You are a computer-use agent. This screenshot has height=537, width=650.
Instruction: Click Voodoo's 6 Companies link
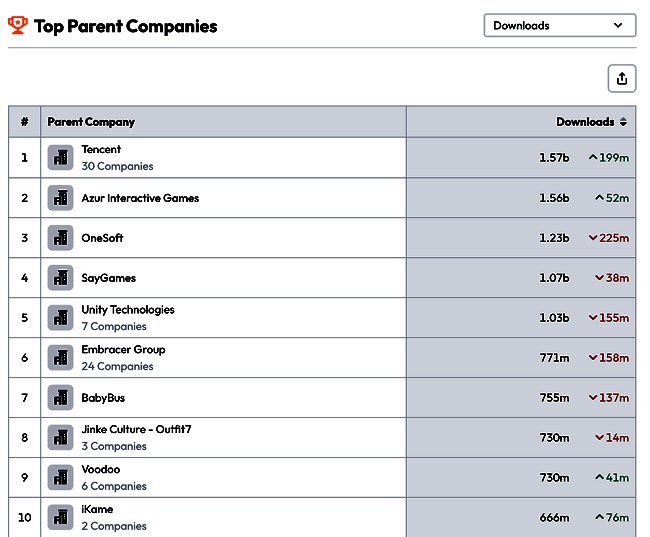(x=114, y=487)
